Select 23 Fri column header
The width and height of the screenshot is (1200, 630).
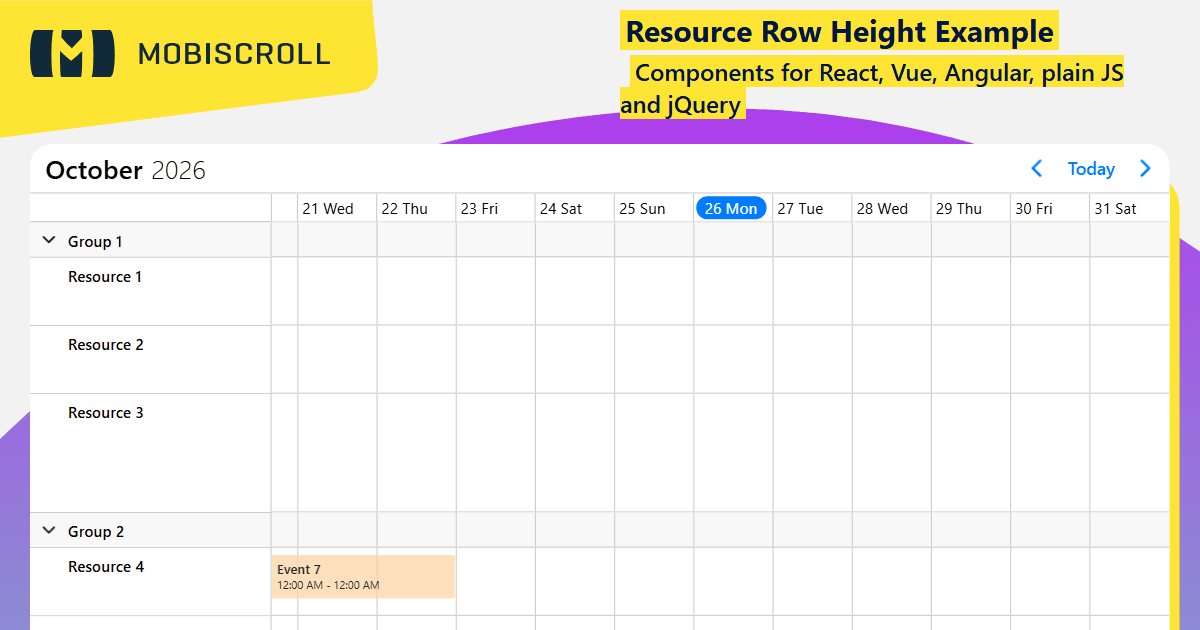[x=495, y=208]
